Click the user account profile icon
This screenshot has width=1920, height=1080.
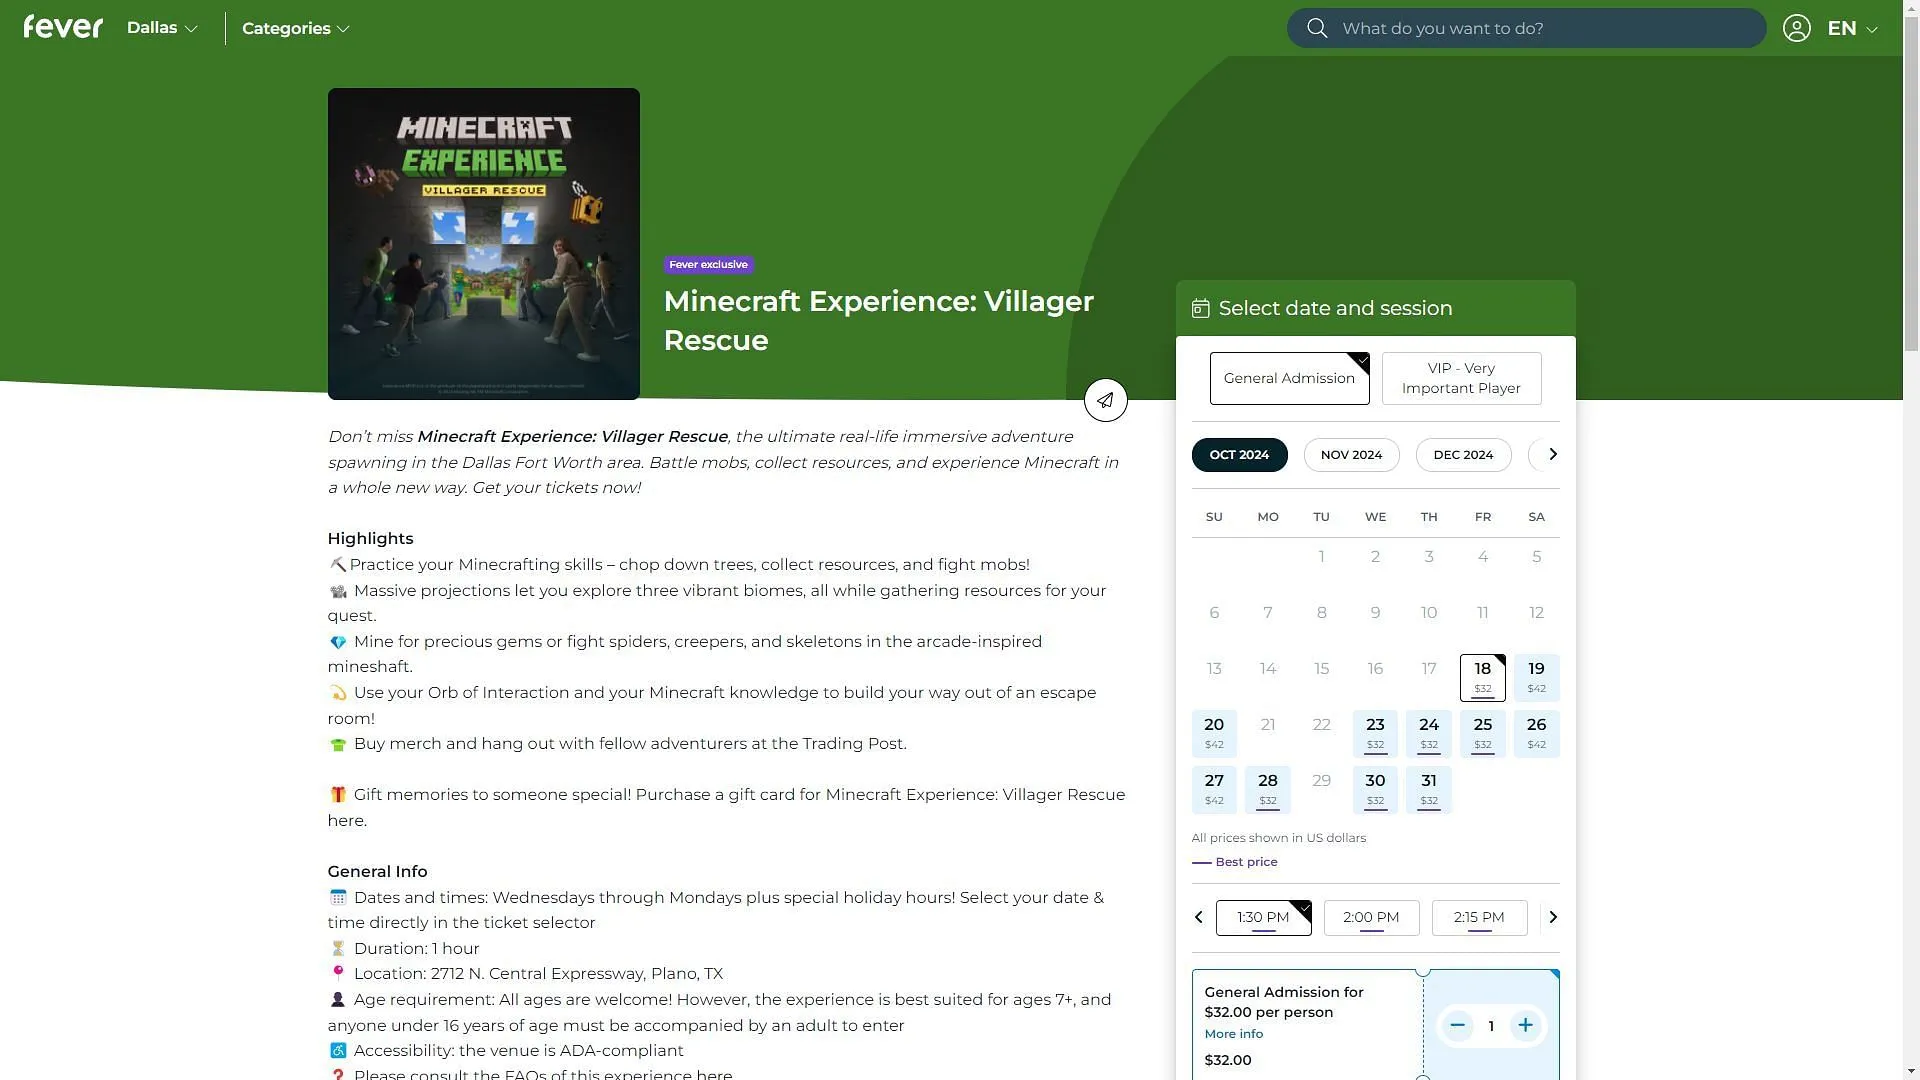[x=1796, y=28]
